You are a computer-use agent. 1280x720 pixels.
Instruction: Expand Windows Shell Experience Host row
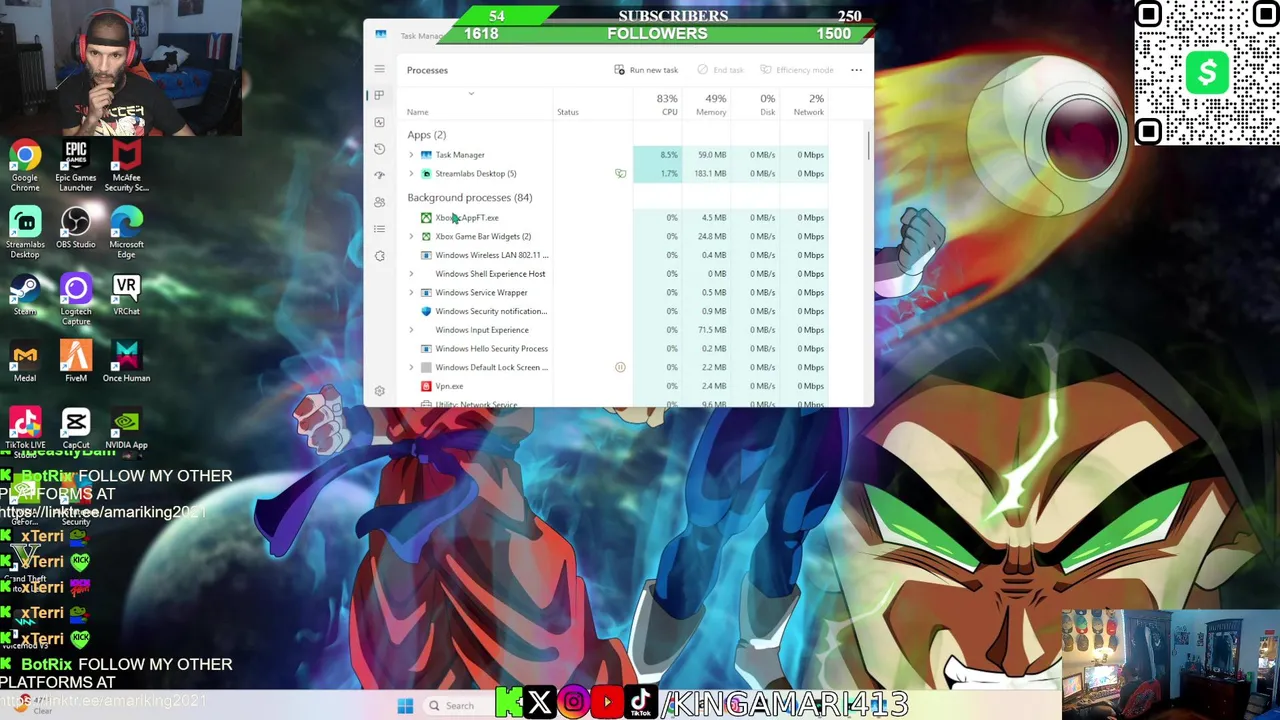tap(411, 274)
